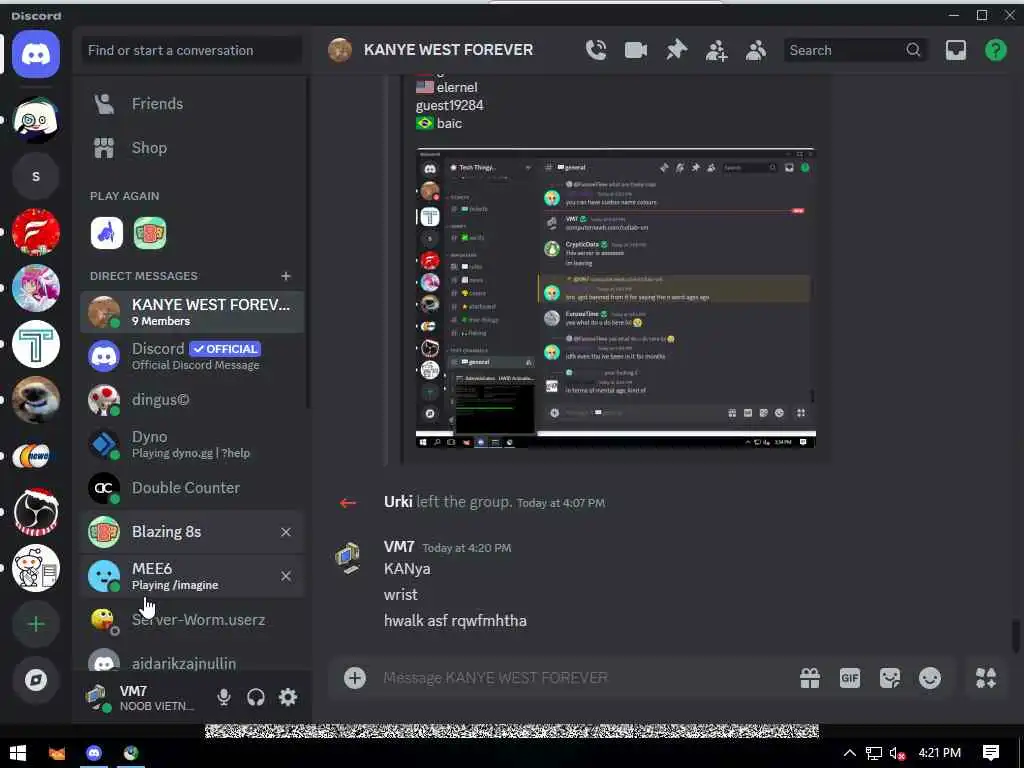Image resolution: width=1024 pixels, height=768 pixels.
Task: Open the Windows Start menu
Action: [x=18, y=753]
